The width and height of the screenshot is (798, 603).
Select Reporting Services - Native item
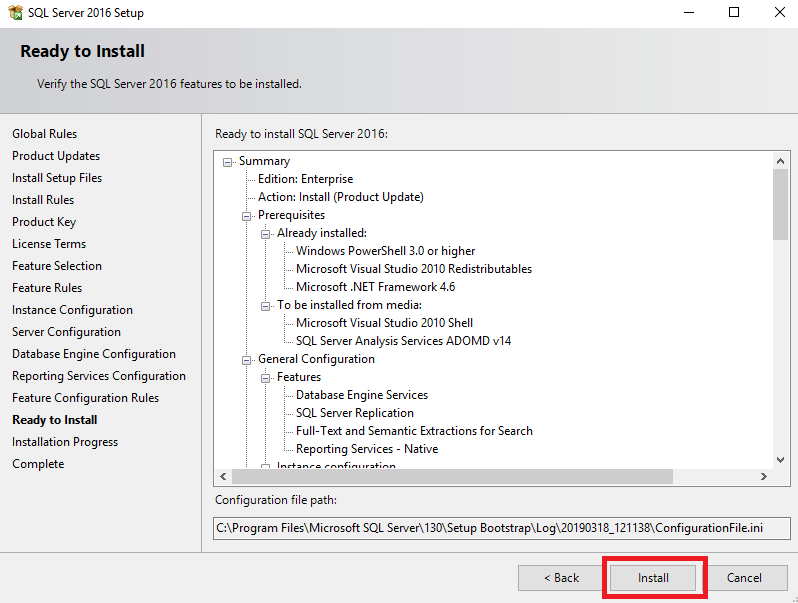367,449
